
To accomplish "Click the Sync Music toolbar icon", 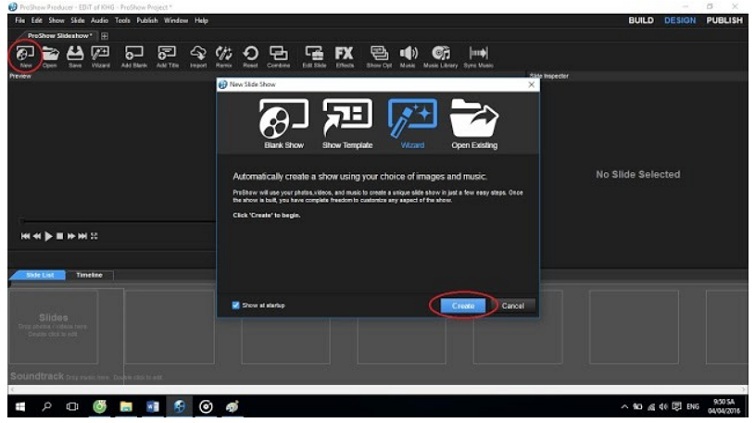I will [479, 54].
